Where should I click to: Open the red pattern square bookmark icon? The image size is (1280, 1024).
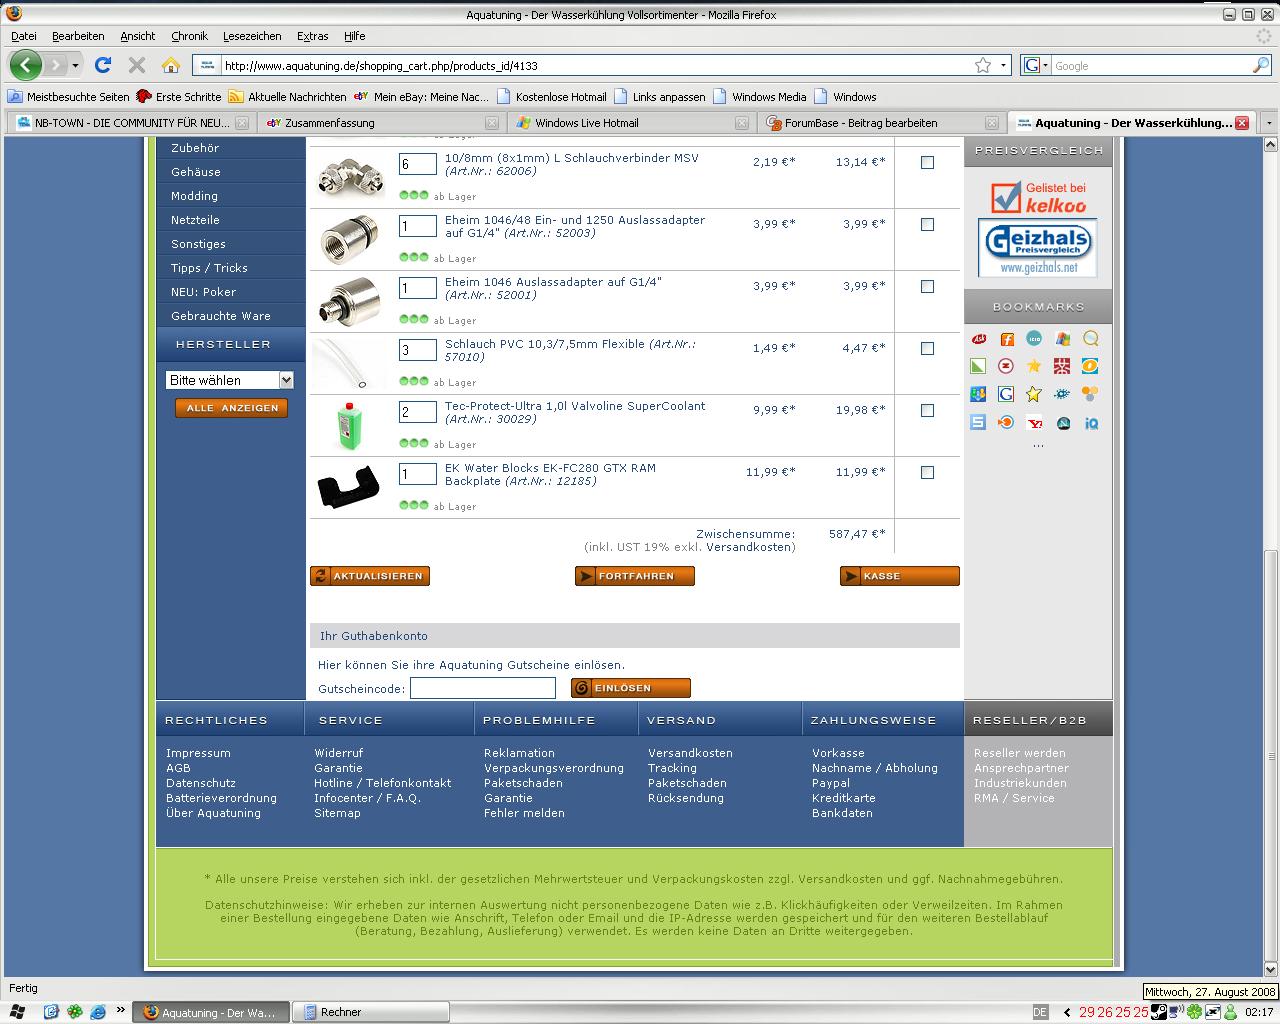click(x=1062, y=366)
